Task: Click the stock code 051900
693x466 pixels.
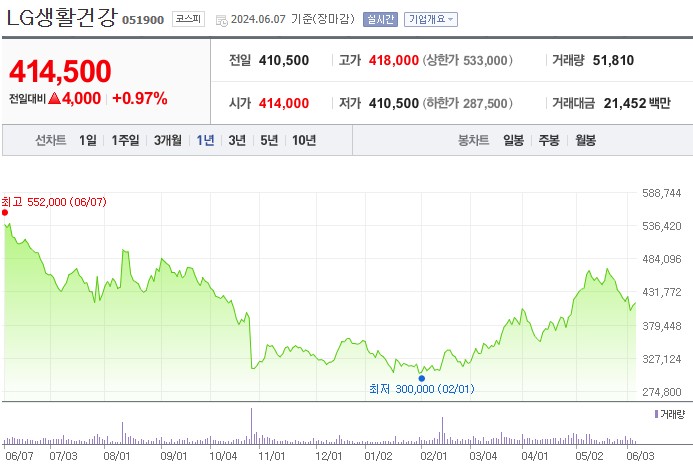Action: (143, 20)
